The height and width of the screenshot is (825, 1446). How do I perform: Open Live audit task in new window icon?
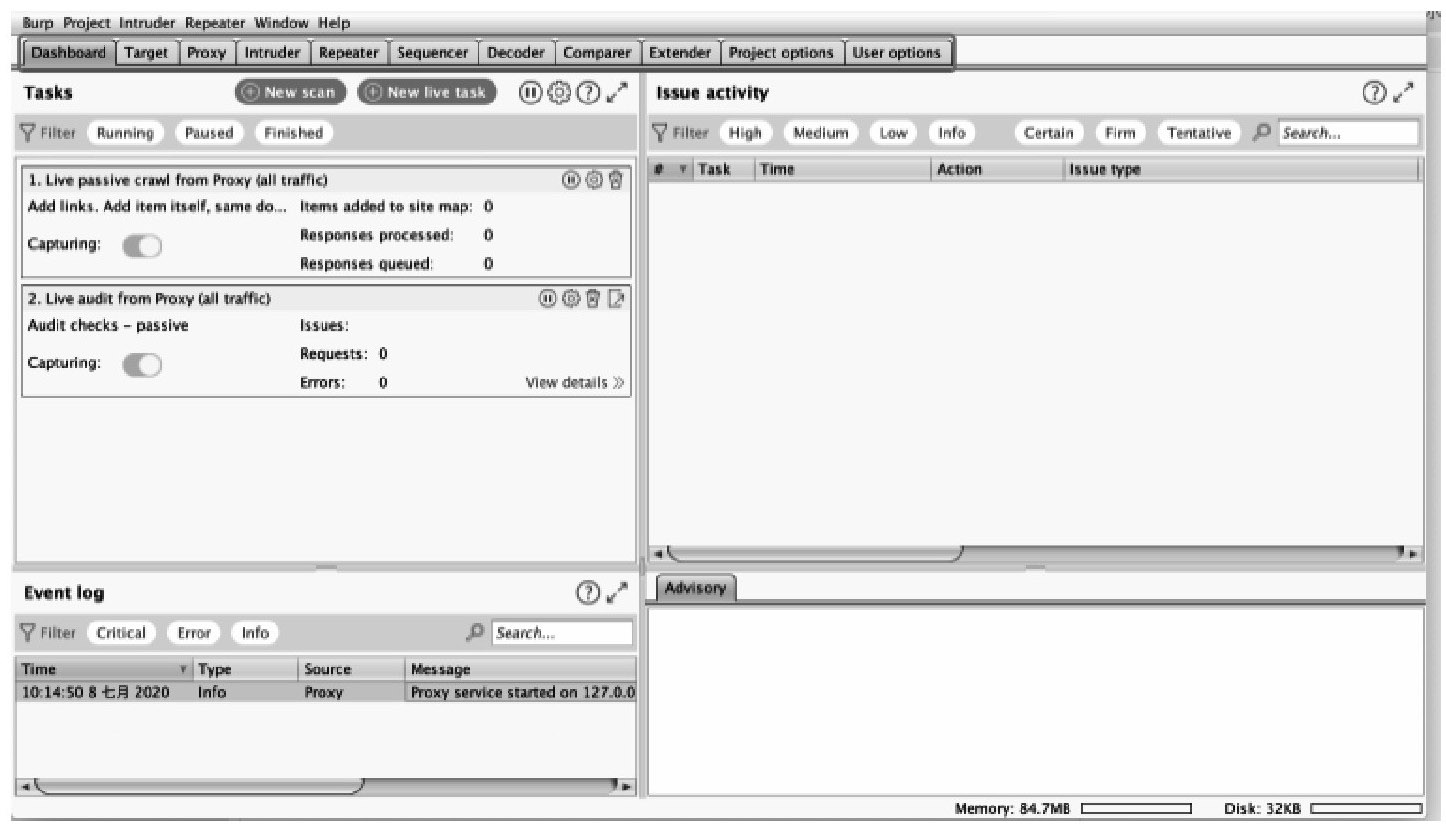[617, 298]
